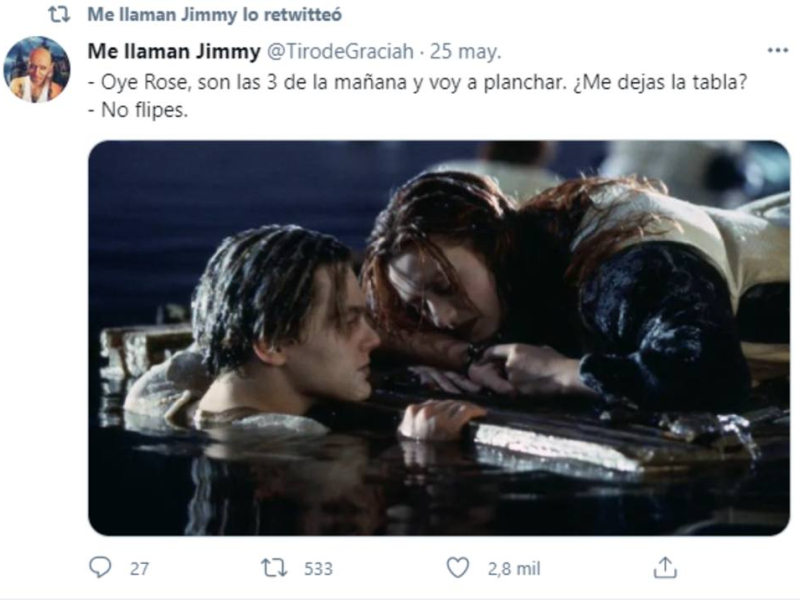Click the retweet count '533'
Screen dimensions: 800x600
click(317, 568)
